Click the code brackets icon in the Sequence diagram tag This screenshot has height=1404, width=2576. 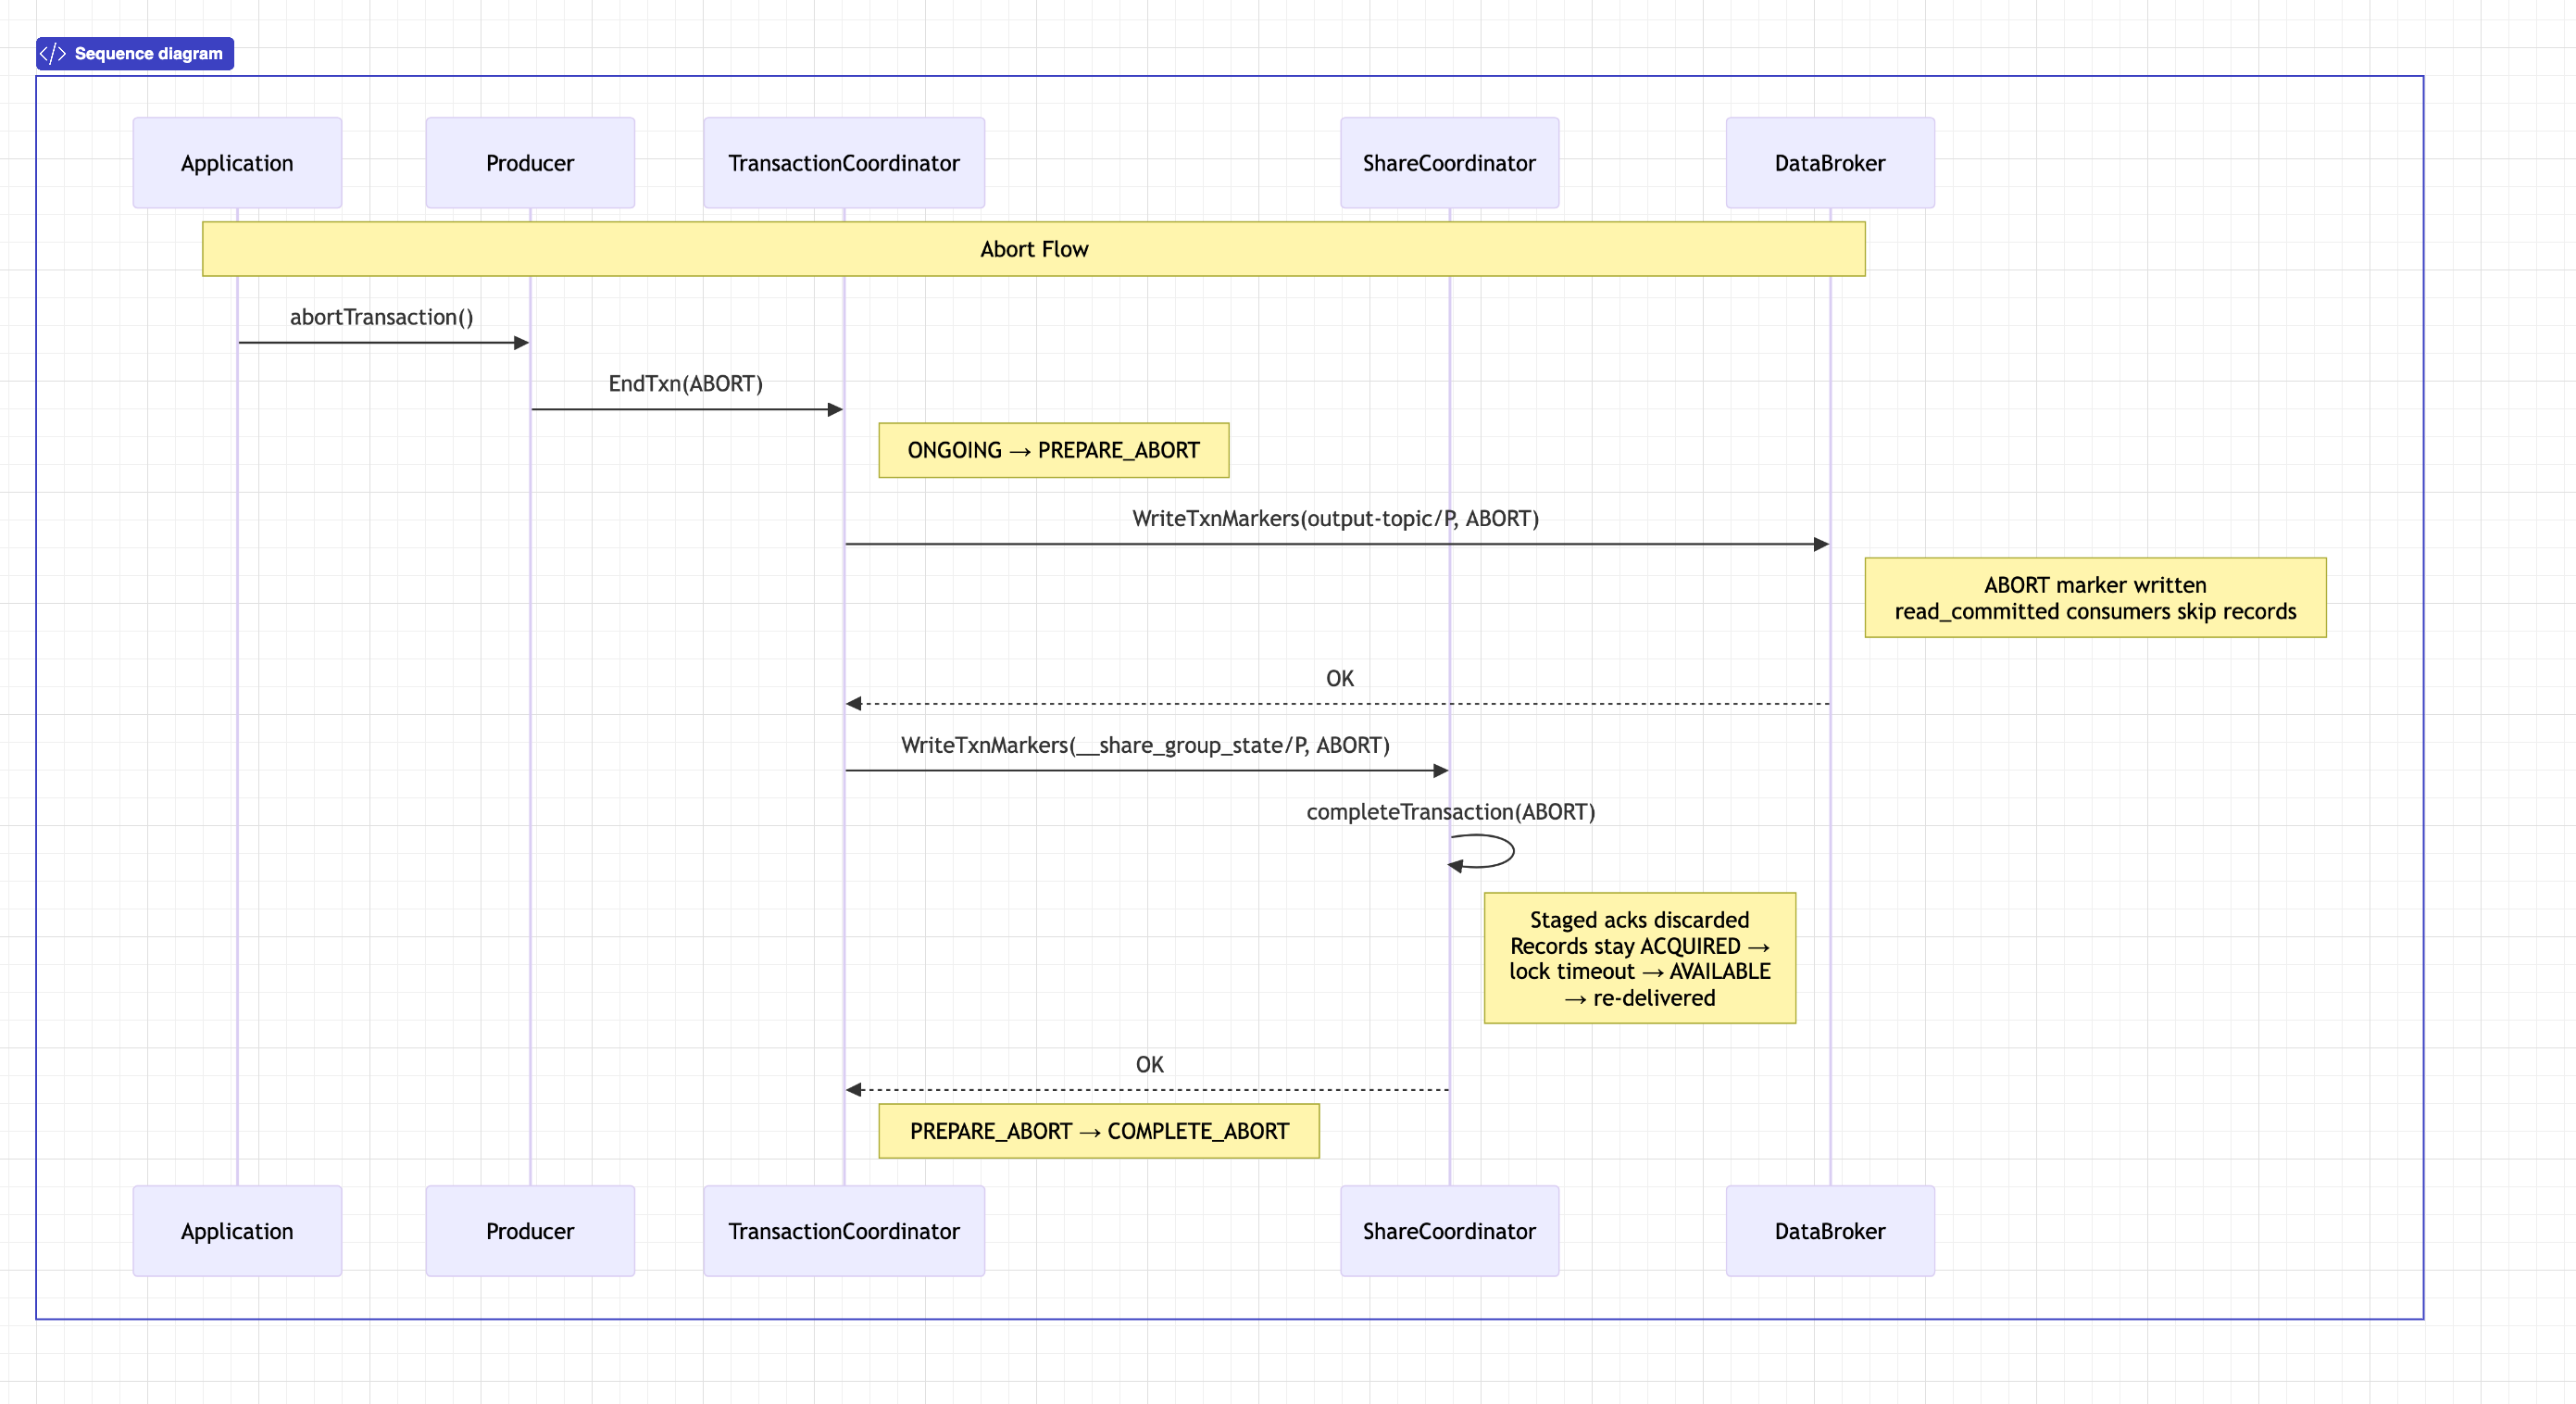click(53, 54)
